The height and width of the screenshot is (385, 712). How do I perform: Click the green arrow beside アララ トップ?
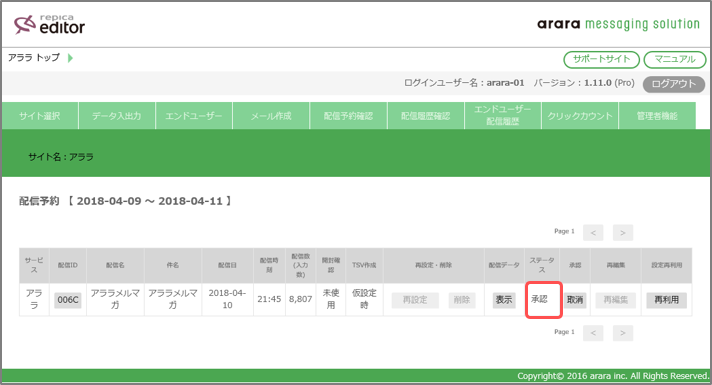click(x=70, y=58)
